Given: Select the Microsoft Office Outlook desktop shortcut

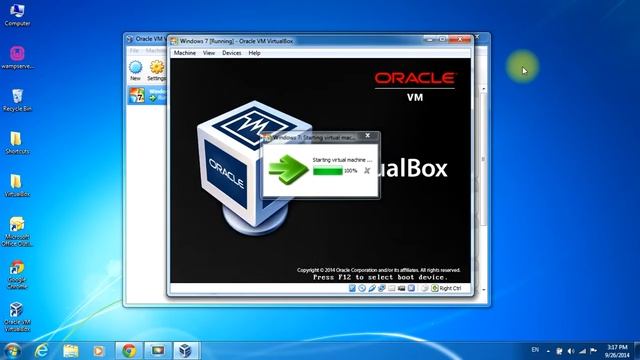Looking at the screenshot, I should click(17, 232).
